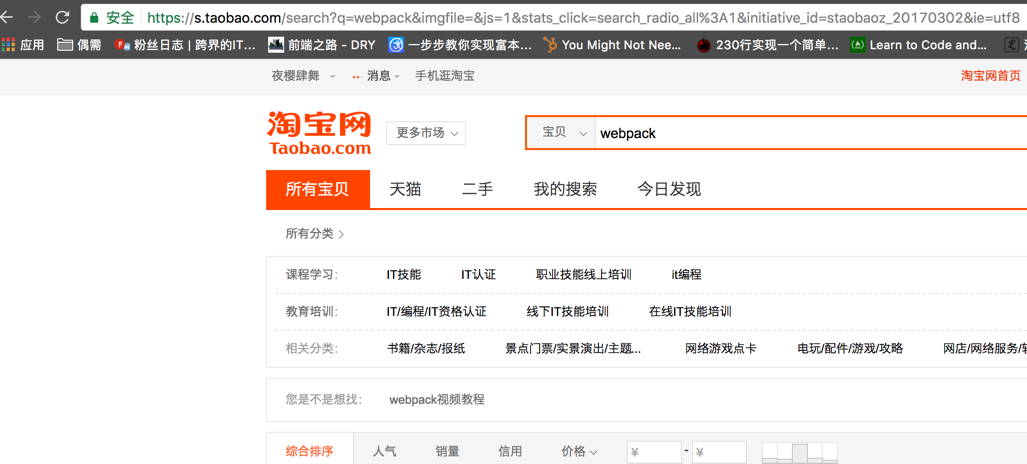Click the browser forward arrow
The height and width of the screenshot is (464, 1027).
point(33,18)
